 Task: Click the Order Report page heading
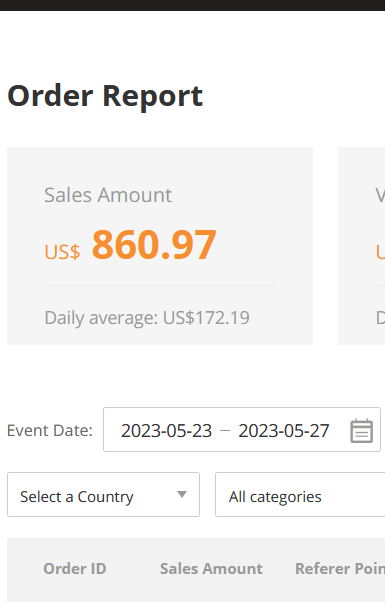(105, 96)
